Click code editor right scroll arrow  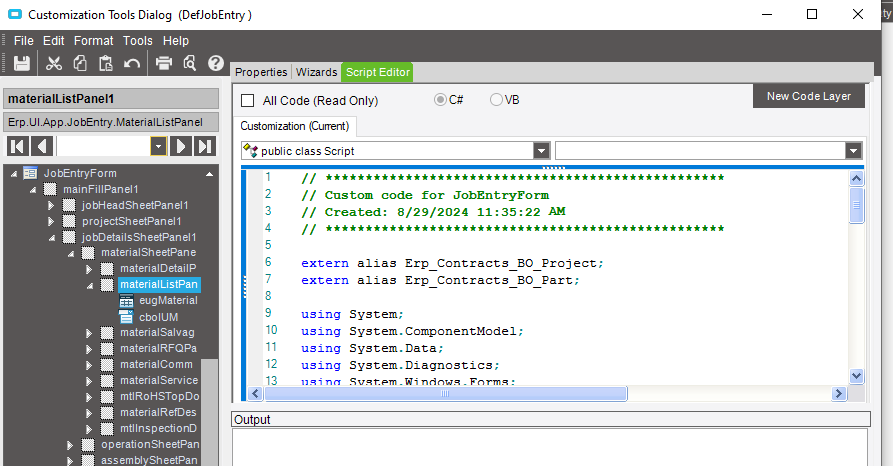tap(838, 394)
